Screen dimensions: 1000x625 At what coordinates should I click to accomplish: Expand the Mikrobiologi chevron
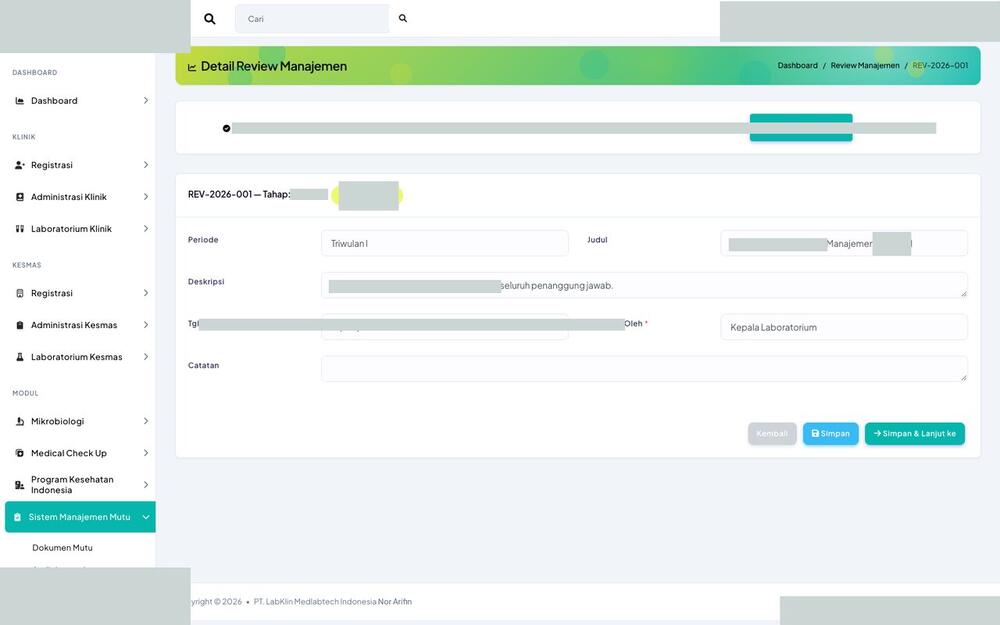pos(146,422)
